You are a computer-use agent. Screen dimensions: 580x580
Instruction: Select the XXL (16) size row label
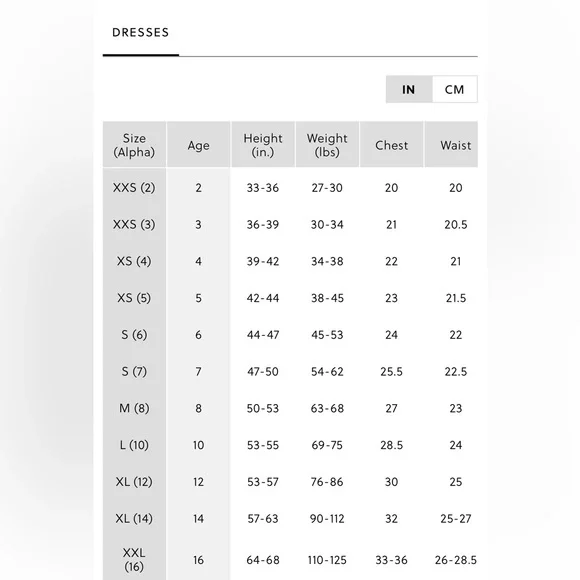(x=134, y=560)
